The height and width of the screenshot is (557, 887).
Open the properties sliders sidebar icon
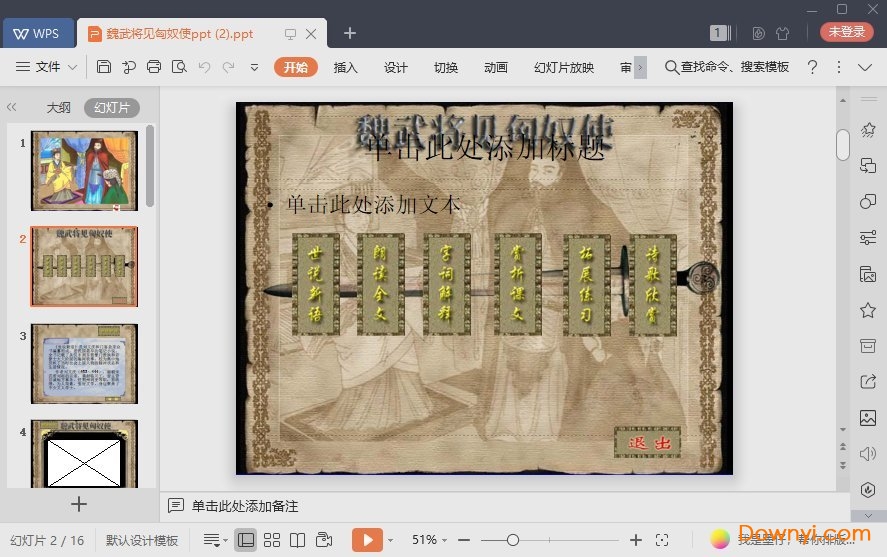[868, 238]
